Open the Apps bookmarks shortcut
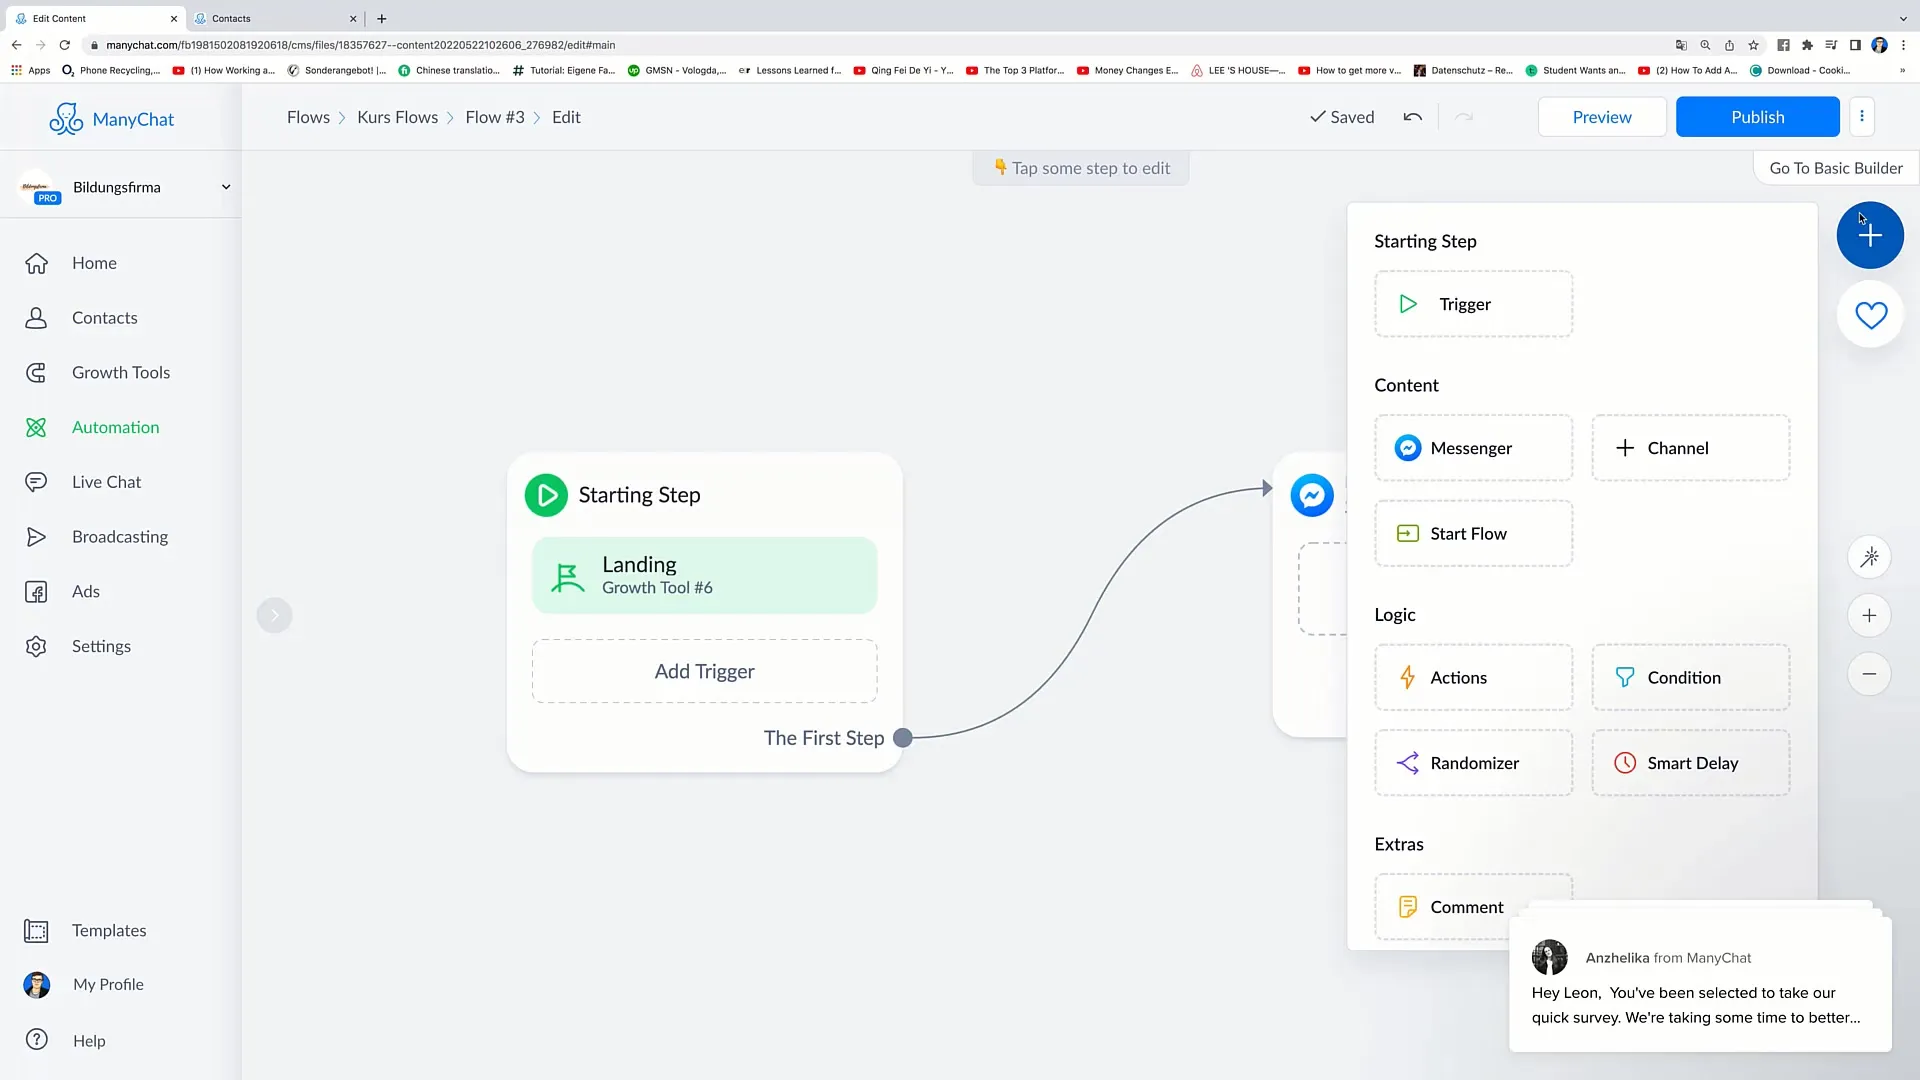 click(31, 70)
